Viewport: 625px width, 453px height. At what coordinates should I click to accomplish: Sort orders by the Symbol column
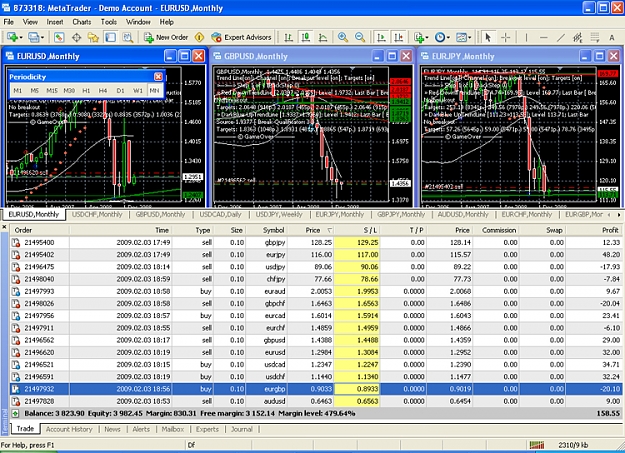267,230
